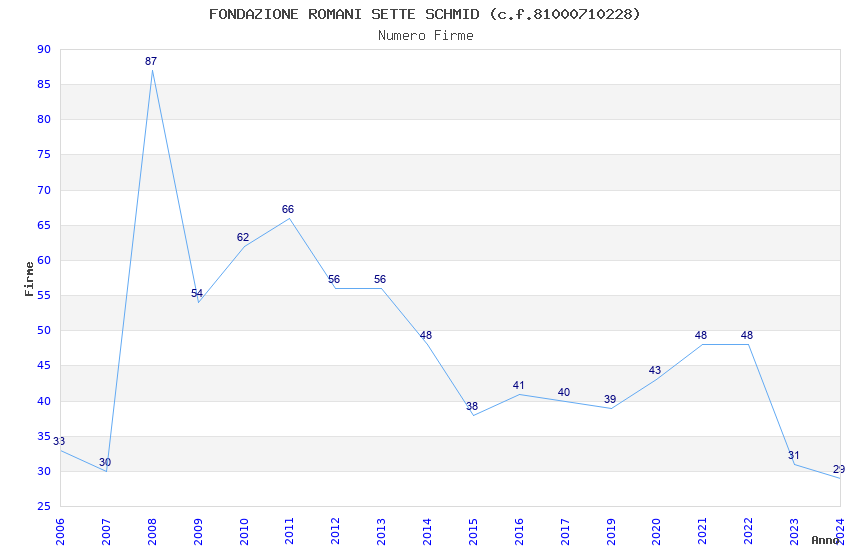Click the 48 data label for 2021

click(x=701, y=335)
